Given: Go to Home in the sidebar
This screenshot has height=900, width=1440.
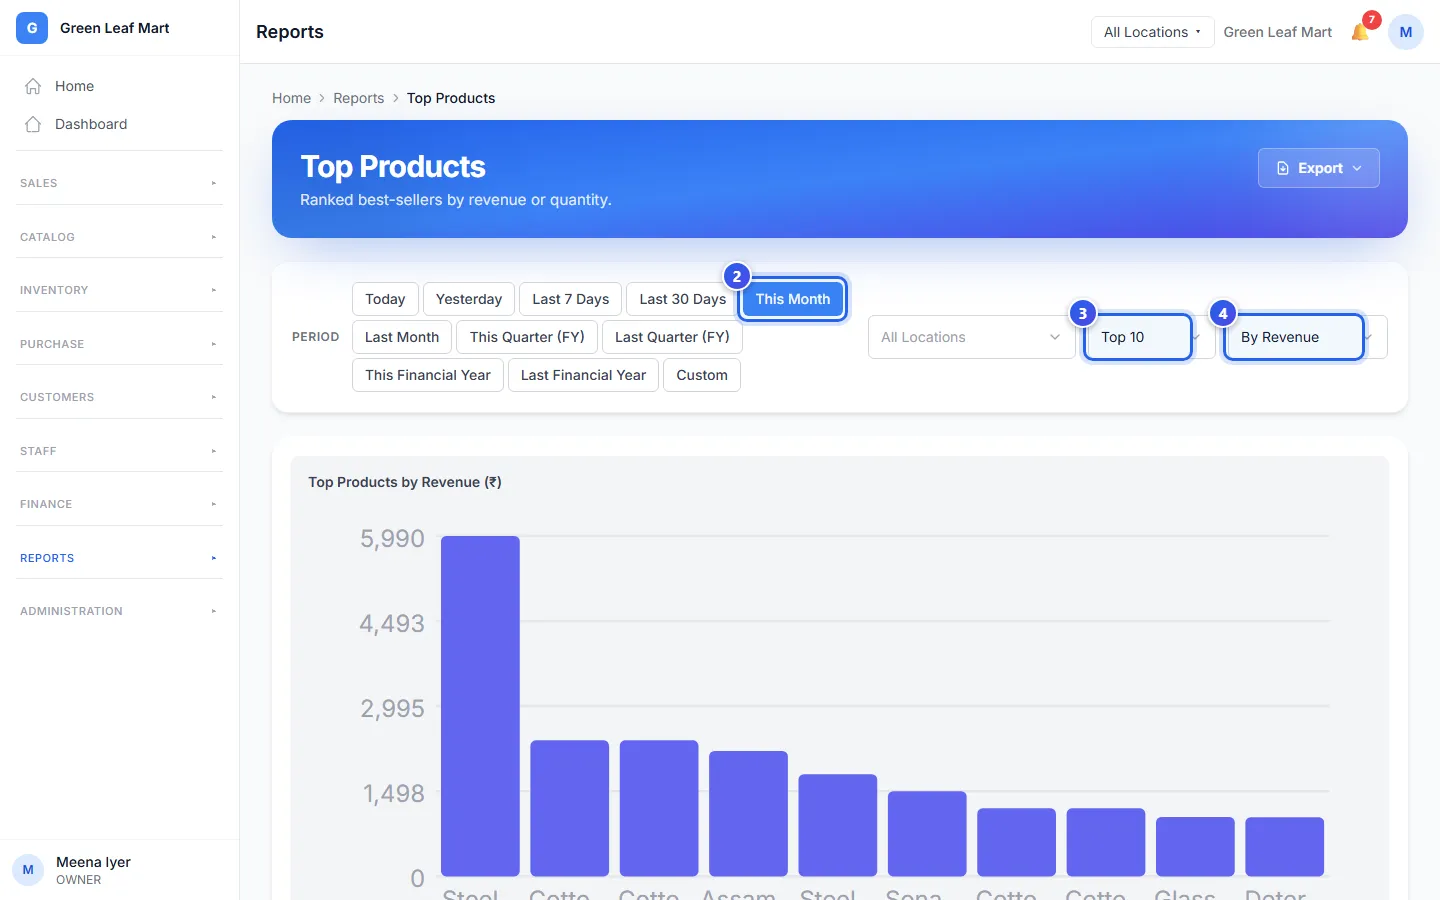Looking at the screenshot, I should pos(119,86).
